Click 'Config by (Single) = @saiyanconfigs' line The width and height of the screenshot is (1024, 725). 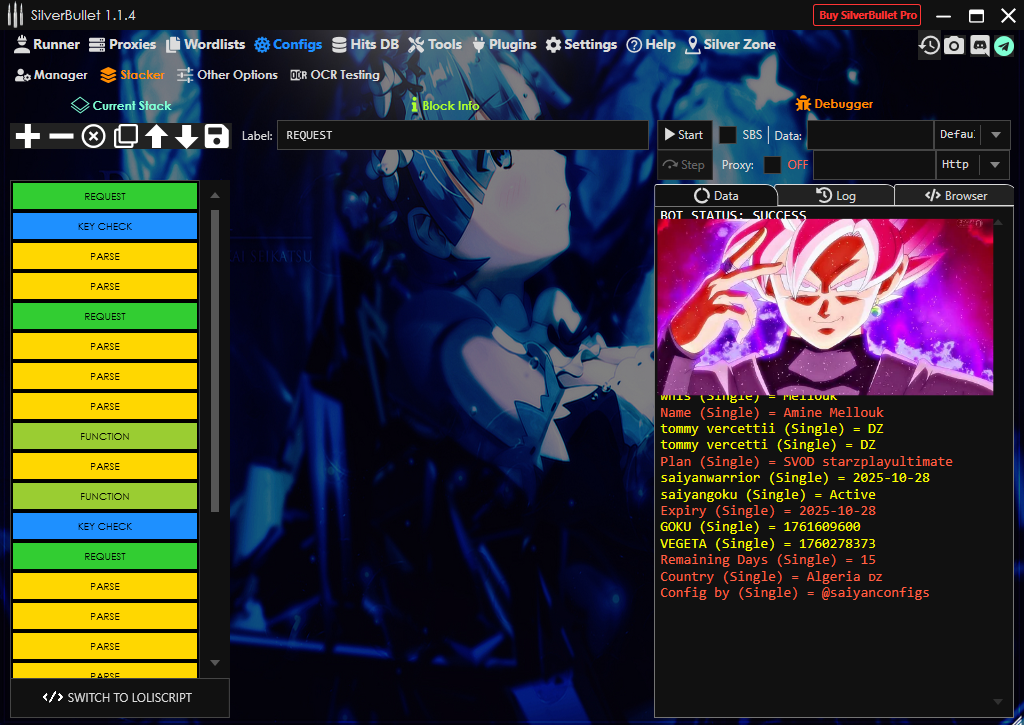(795, 592)
